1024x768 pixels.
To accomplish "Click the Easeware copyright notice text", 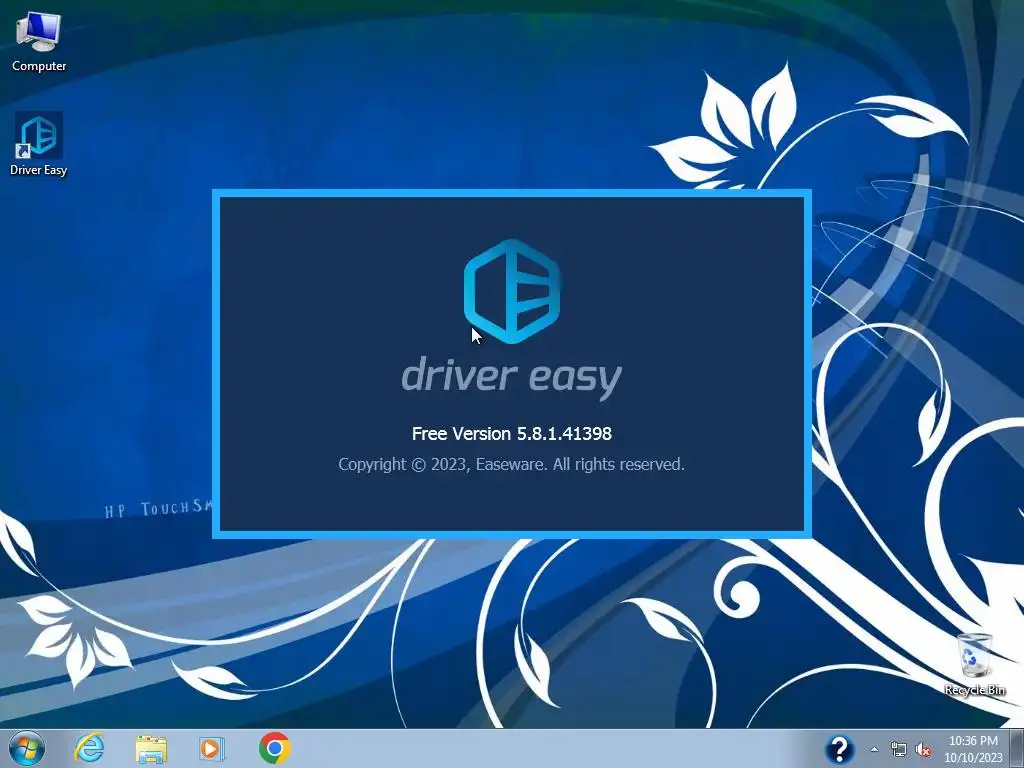I will point(511,464).
